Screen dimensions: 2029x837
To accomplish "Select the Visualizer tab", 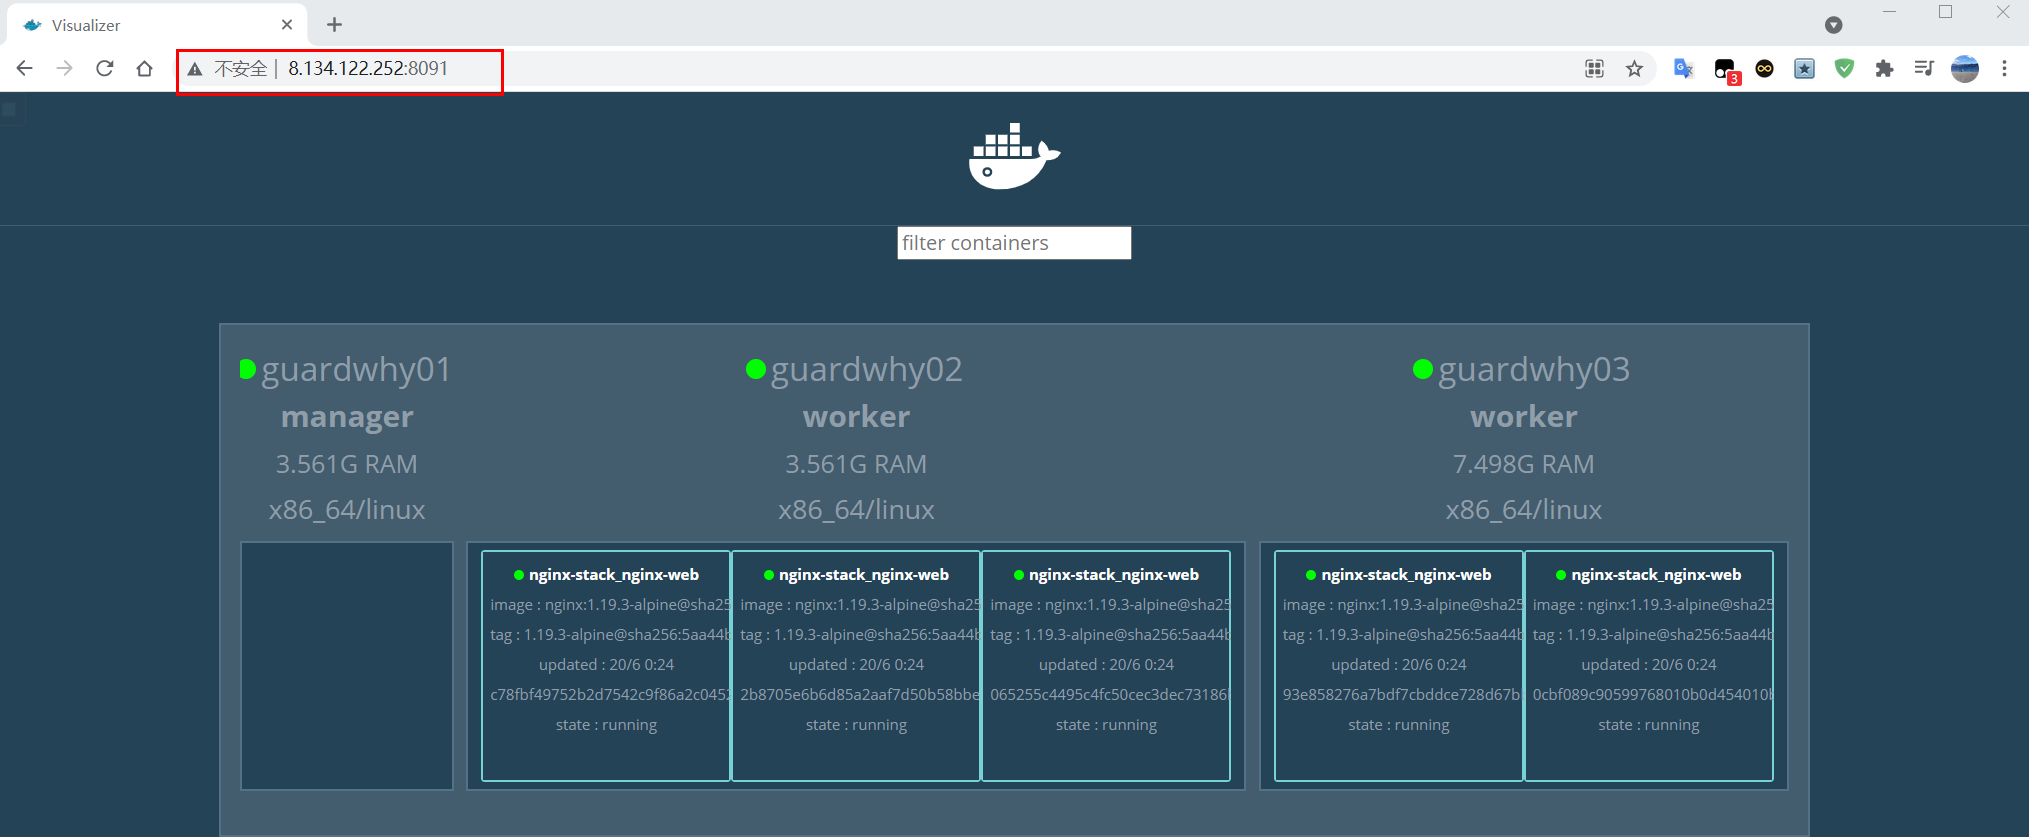I will 157,25.
